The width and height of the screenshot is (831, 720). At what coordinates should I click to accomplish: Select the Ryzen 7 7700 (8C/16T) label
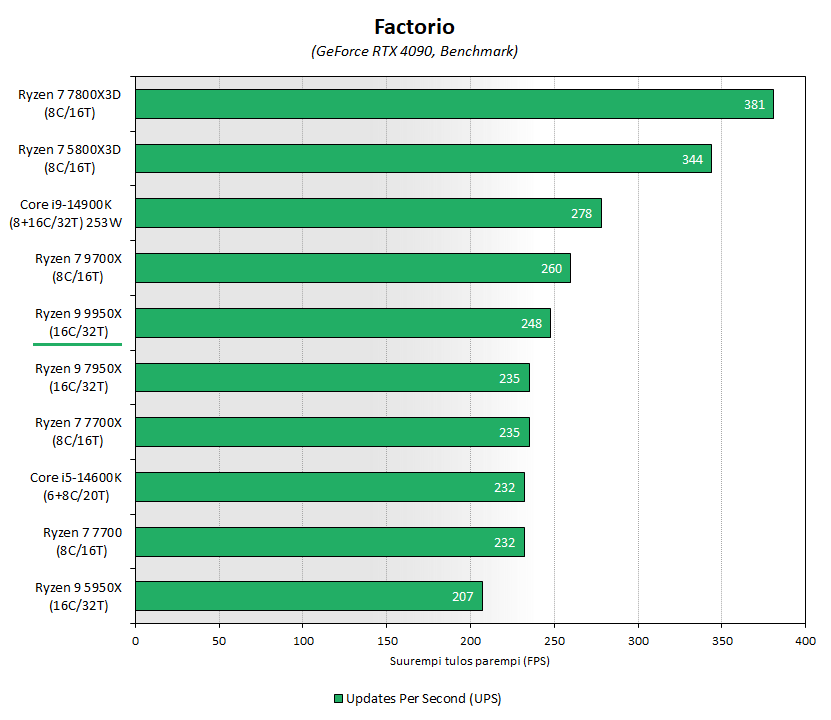coord(82,541)
